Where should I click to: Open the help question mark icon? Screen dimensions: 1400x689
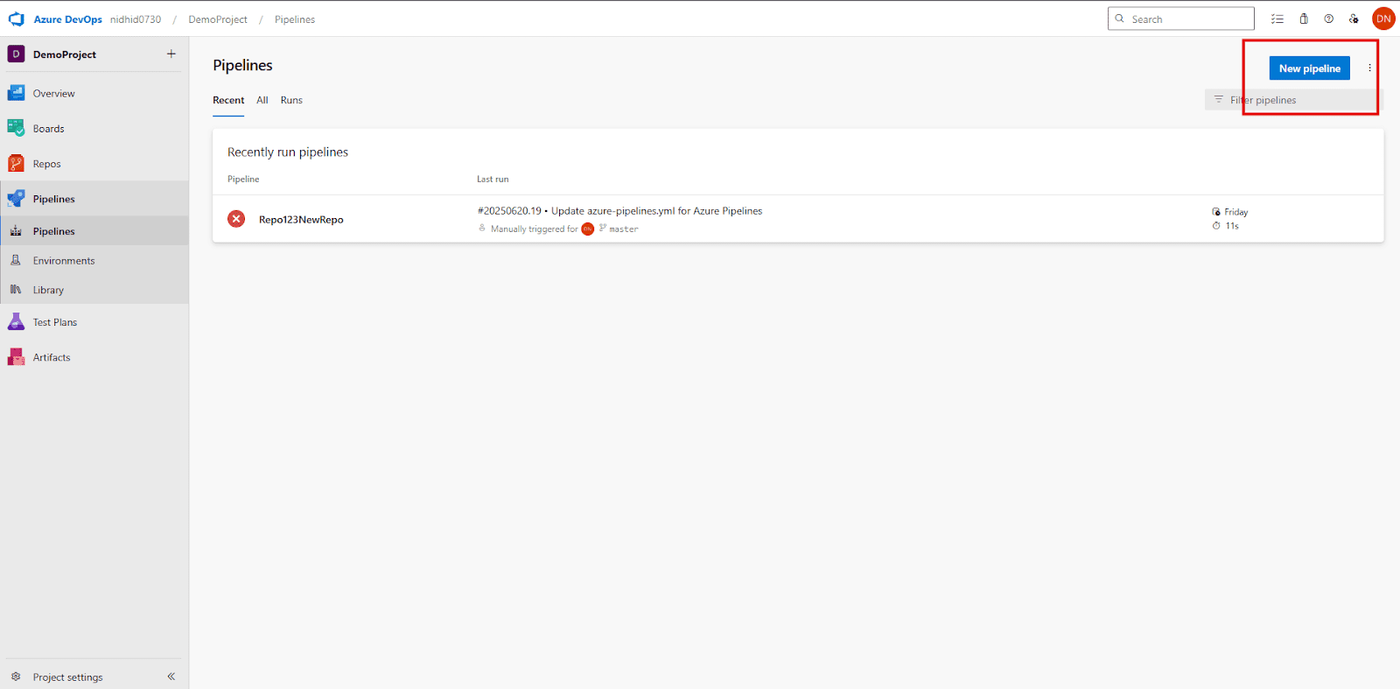(1328, 19)
